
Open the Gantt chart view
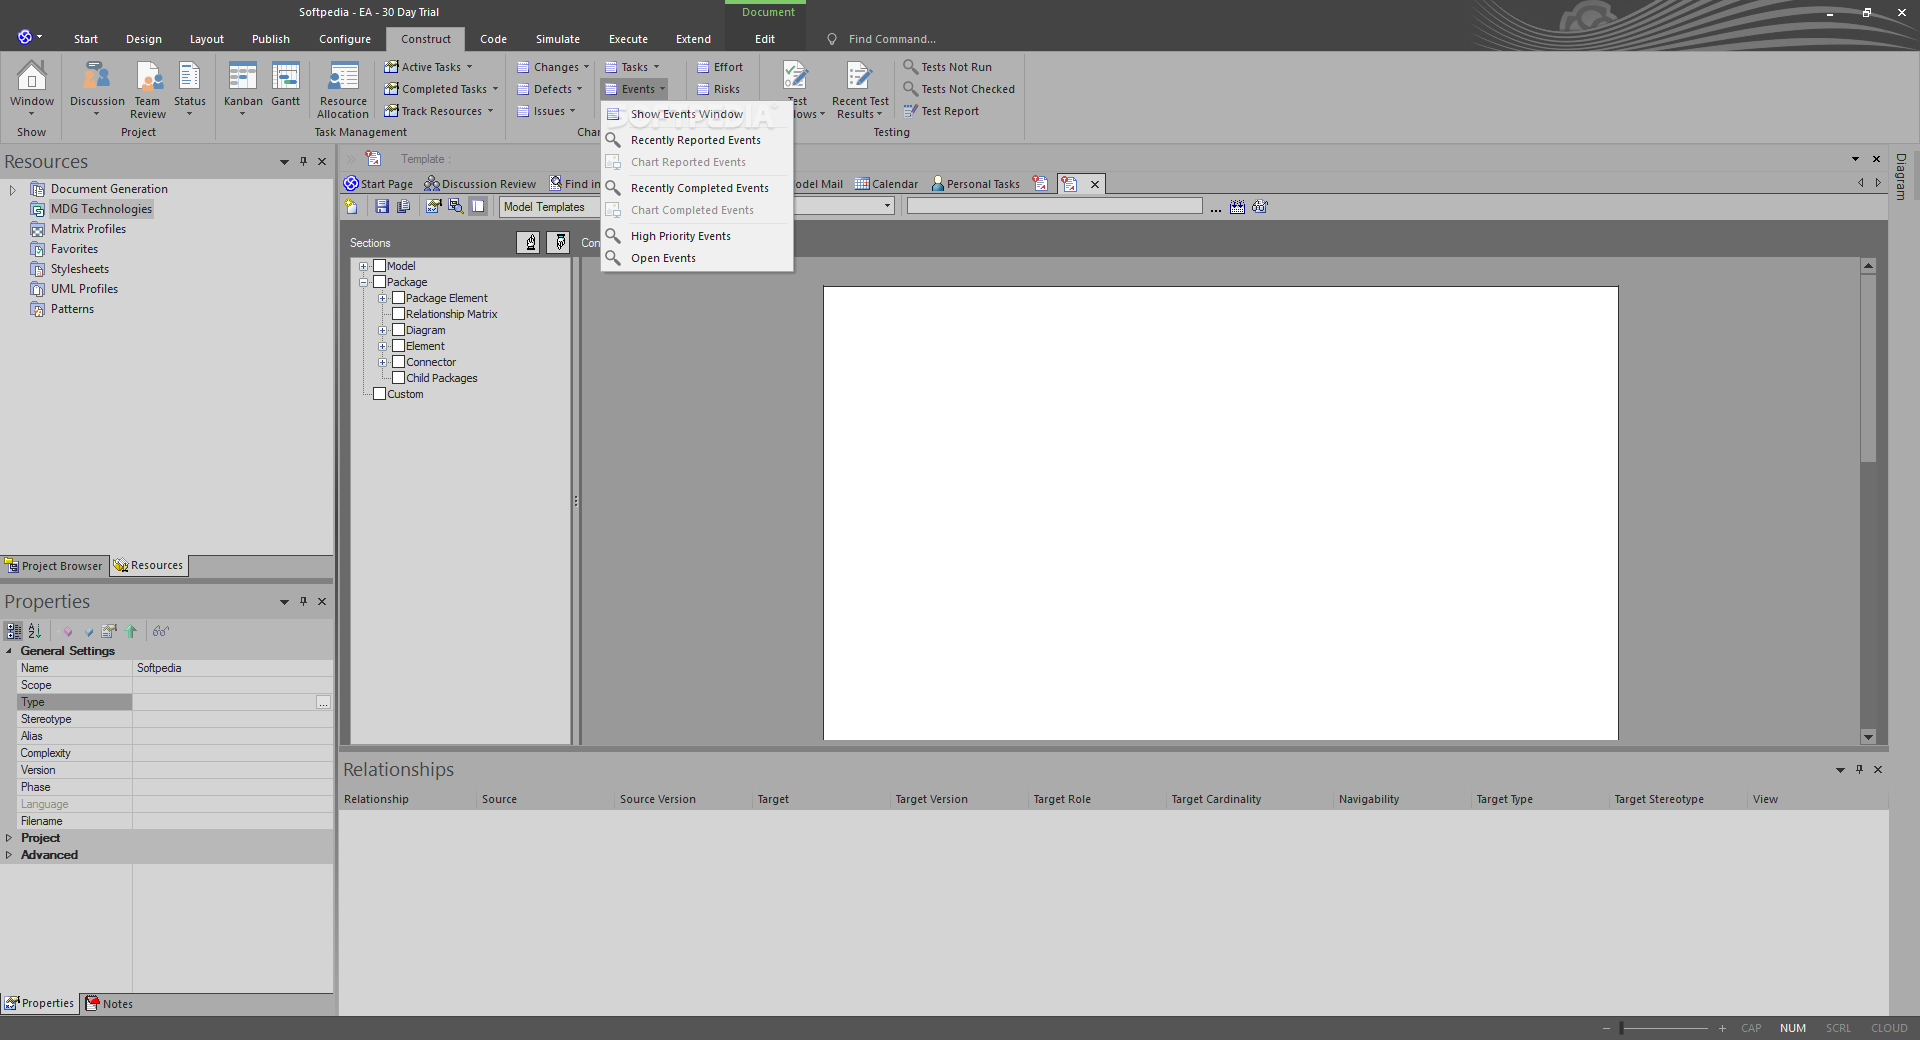click(286, 85)
